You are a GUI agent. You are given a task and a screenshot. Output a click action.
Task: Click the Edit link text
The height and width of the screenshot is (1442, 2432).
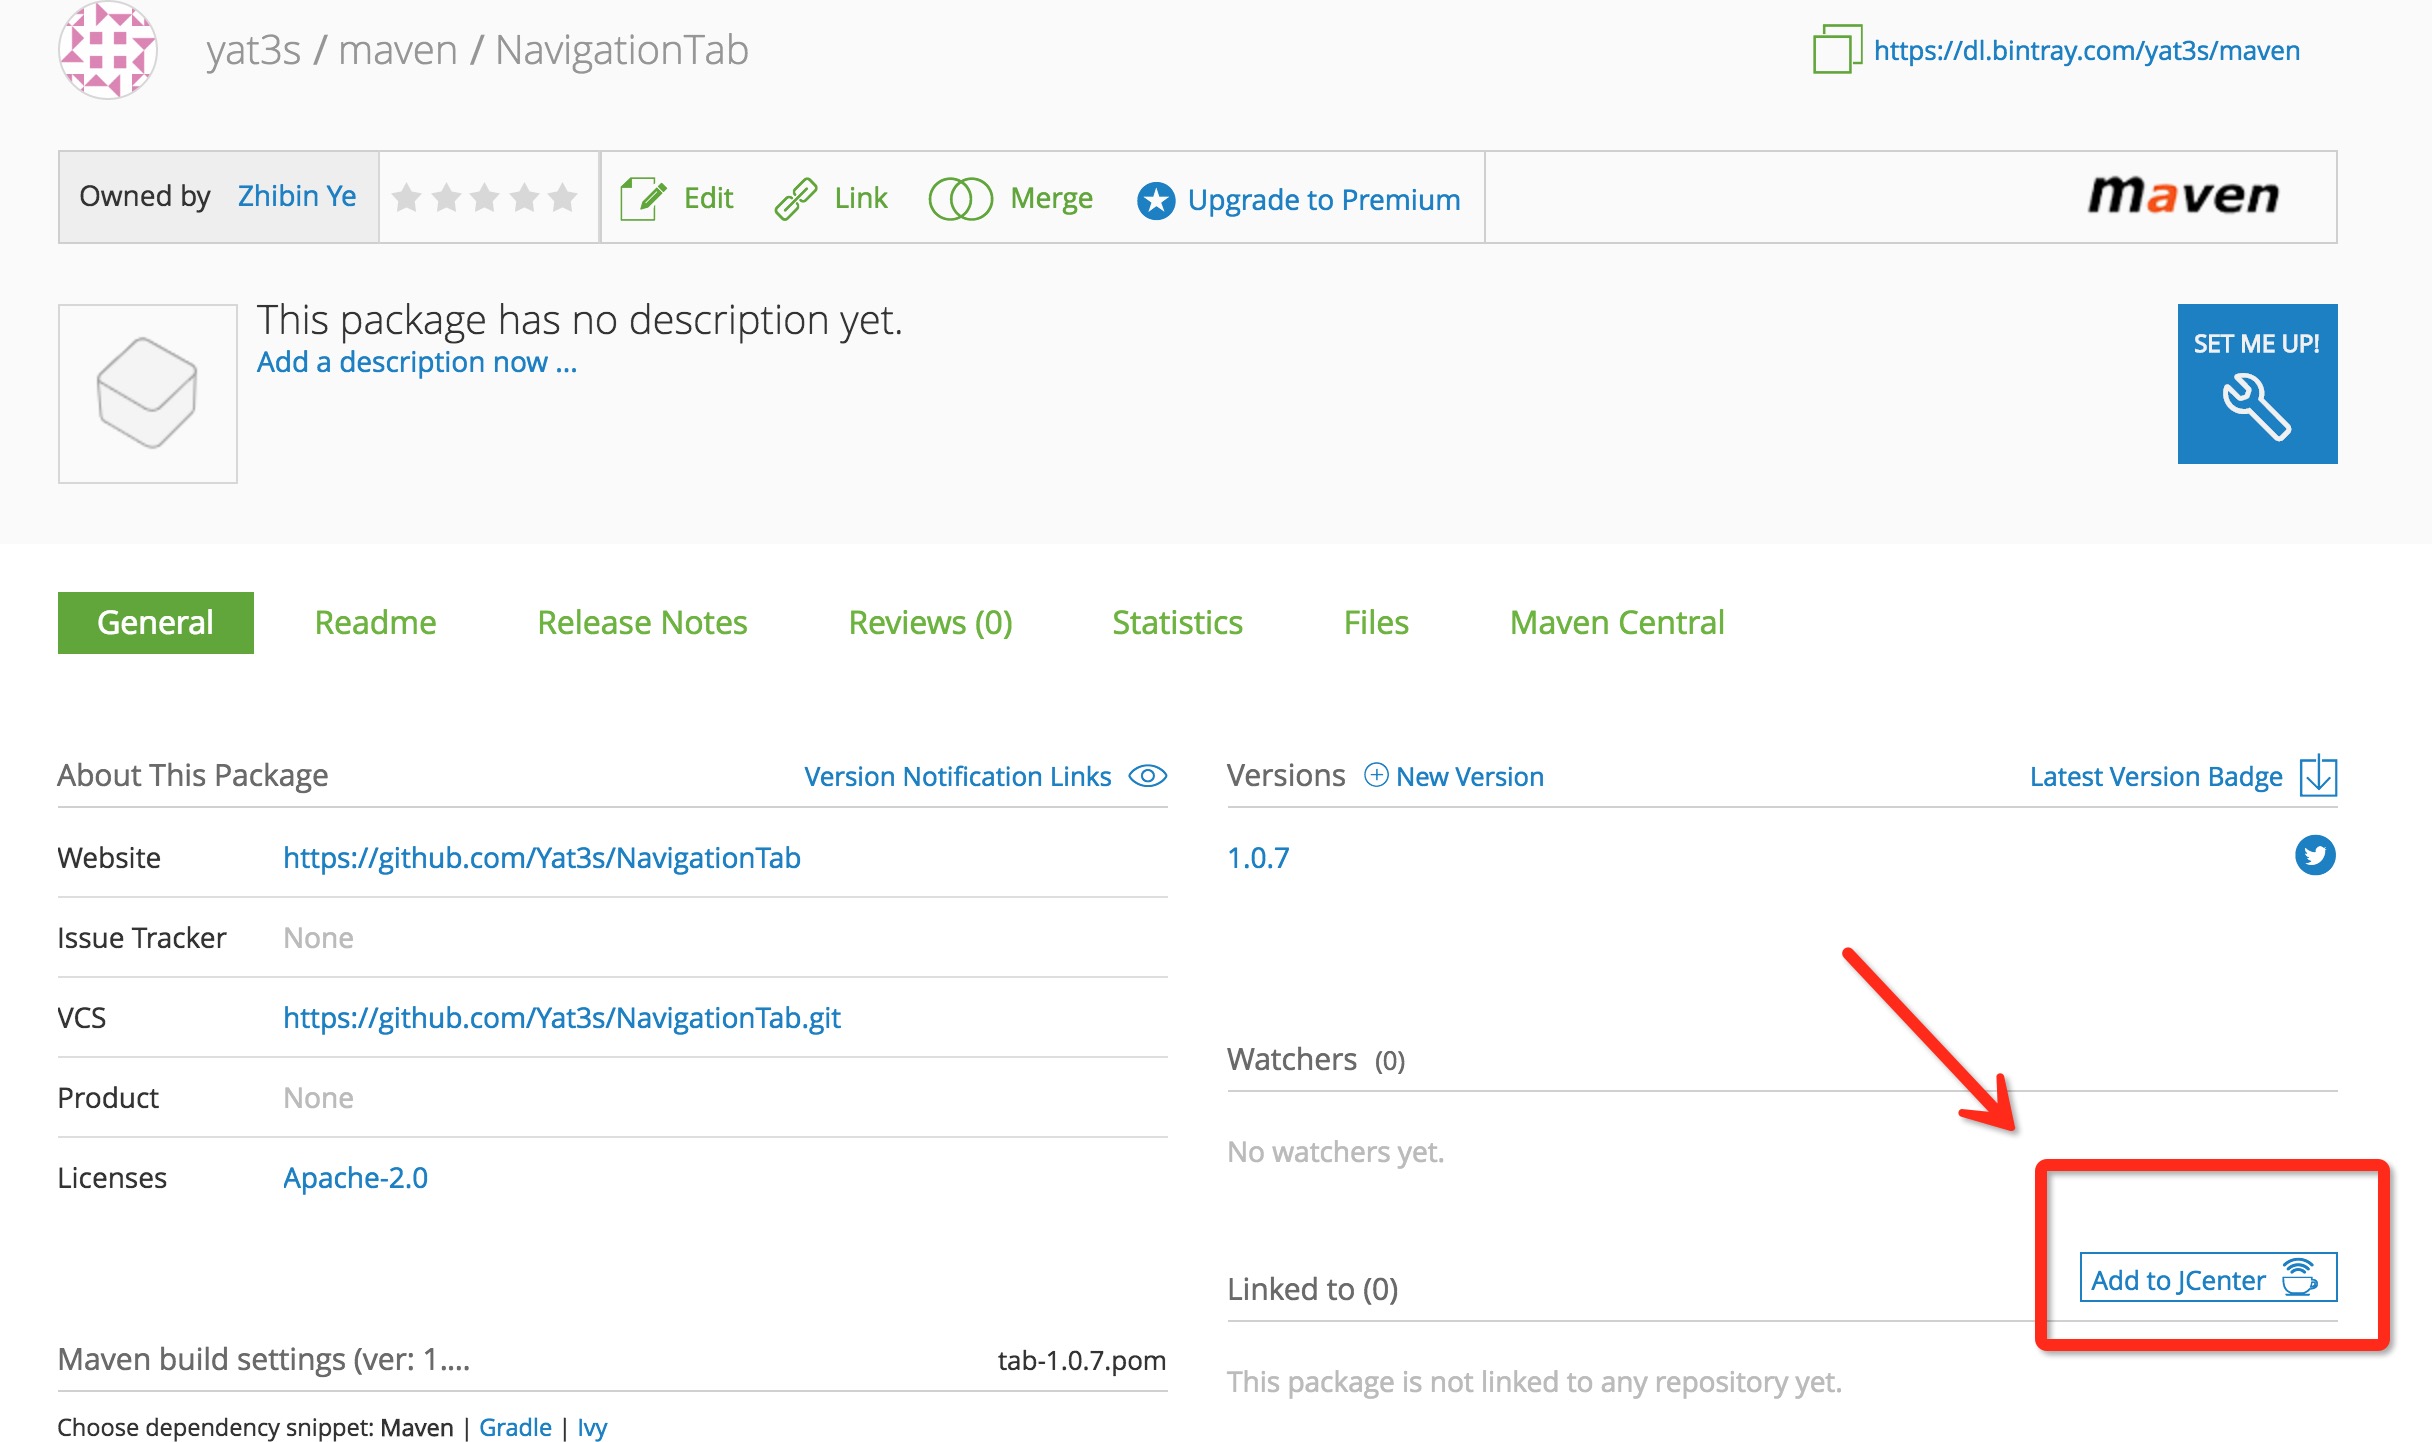708,198
